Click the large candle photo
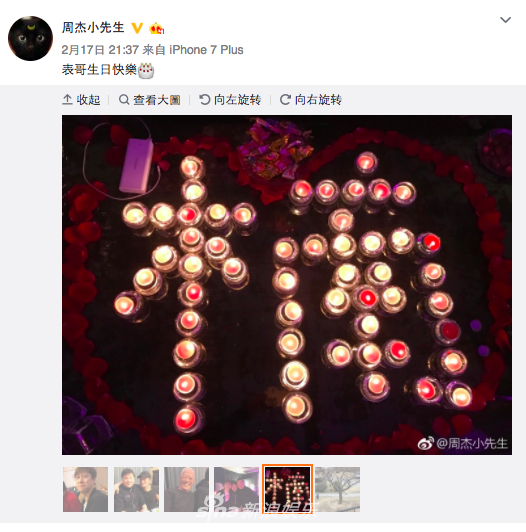 [287, 285]
